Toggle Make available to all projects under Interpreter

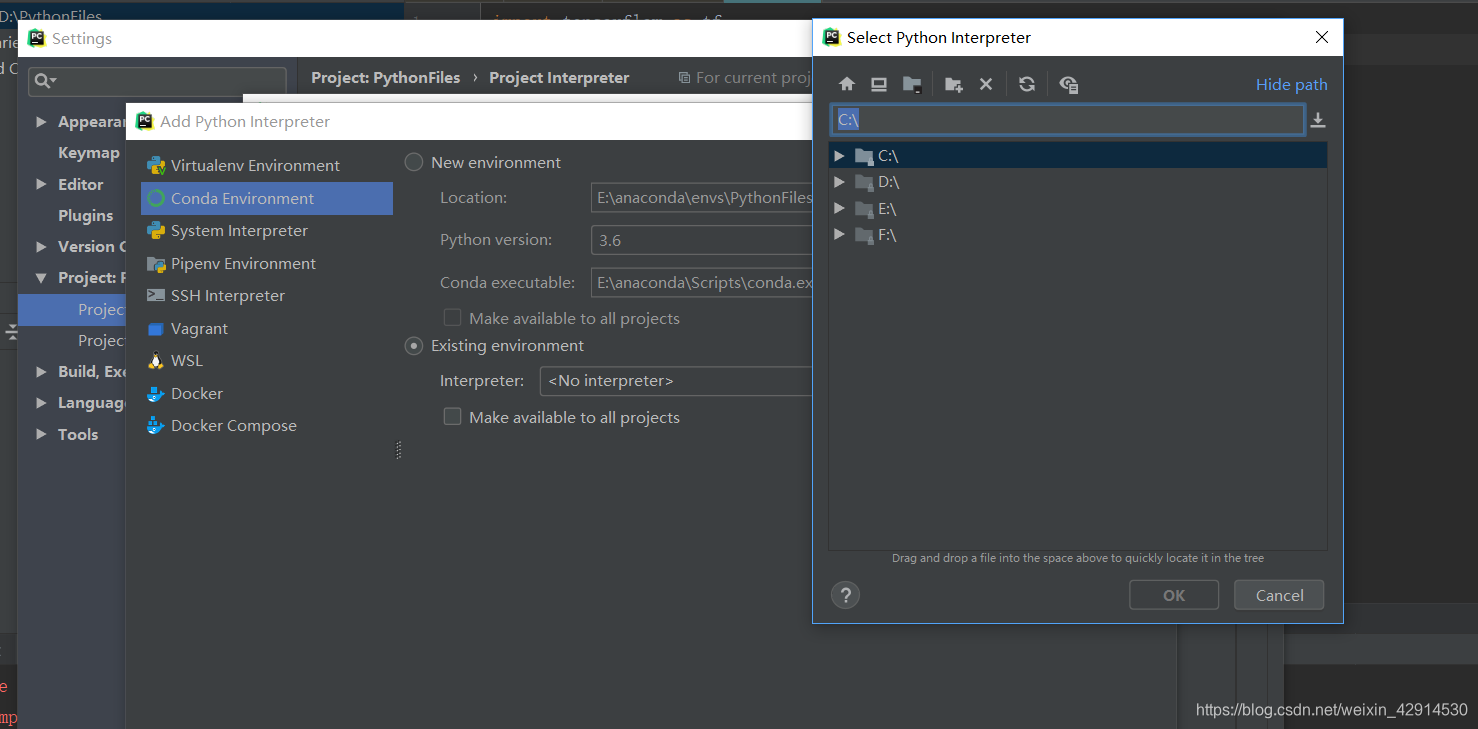point(453,417)
